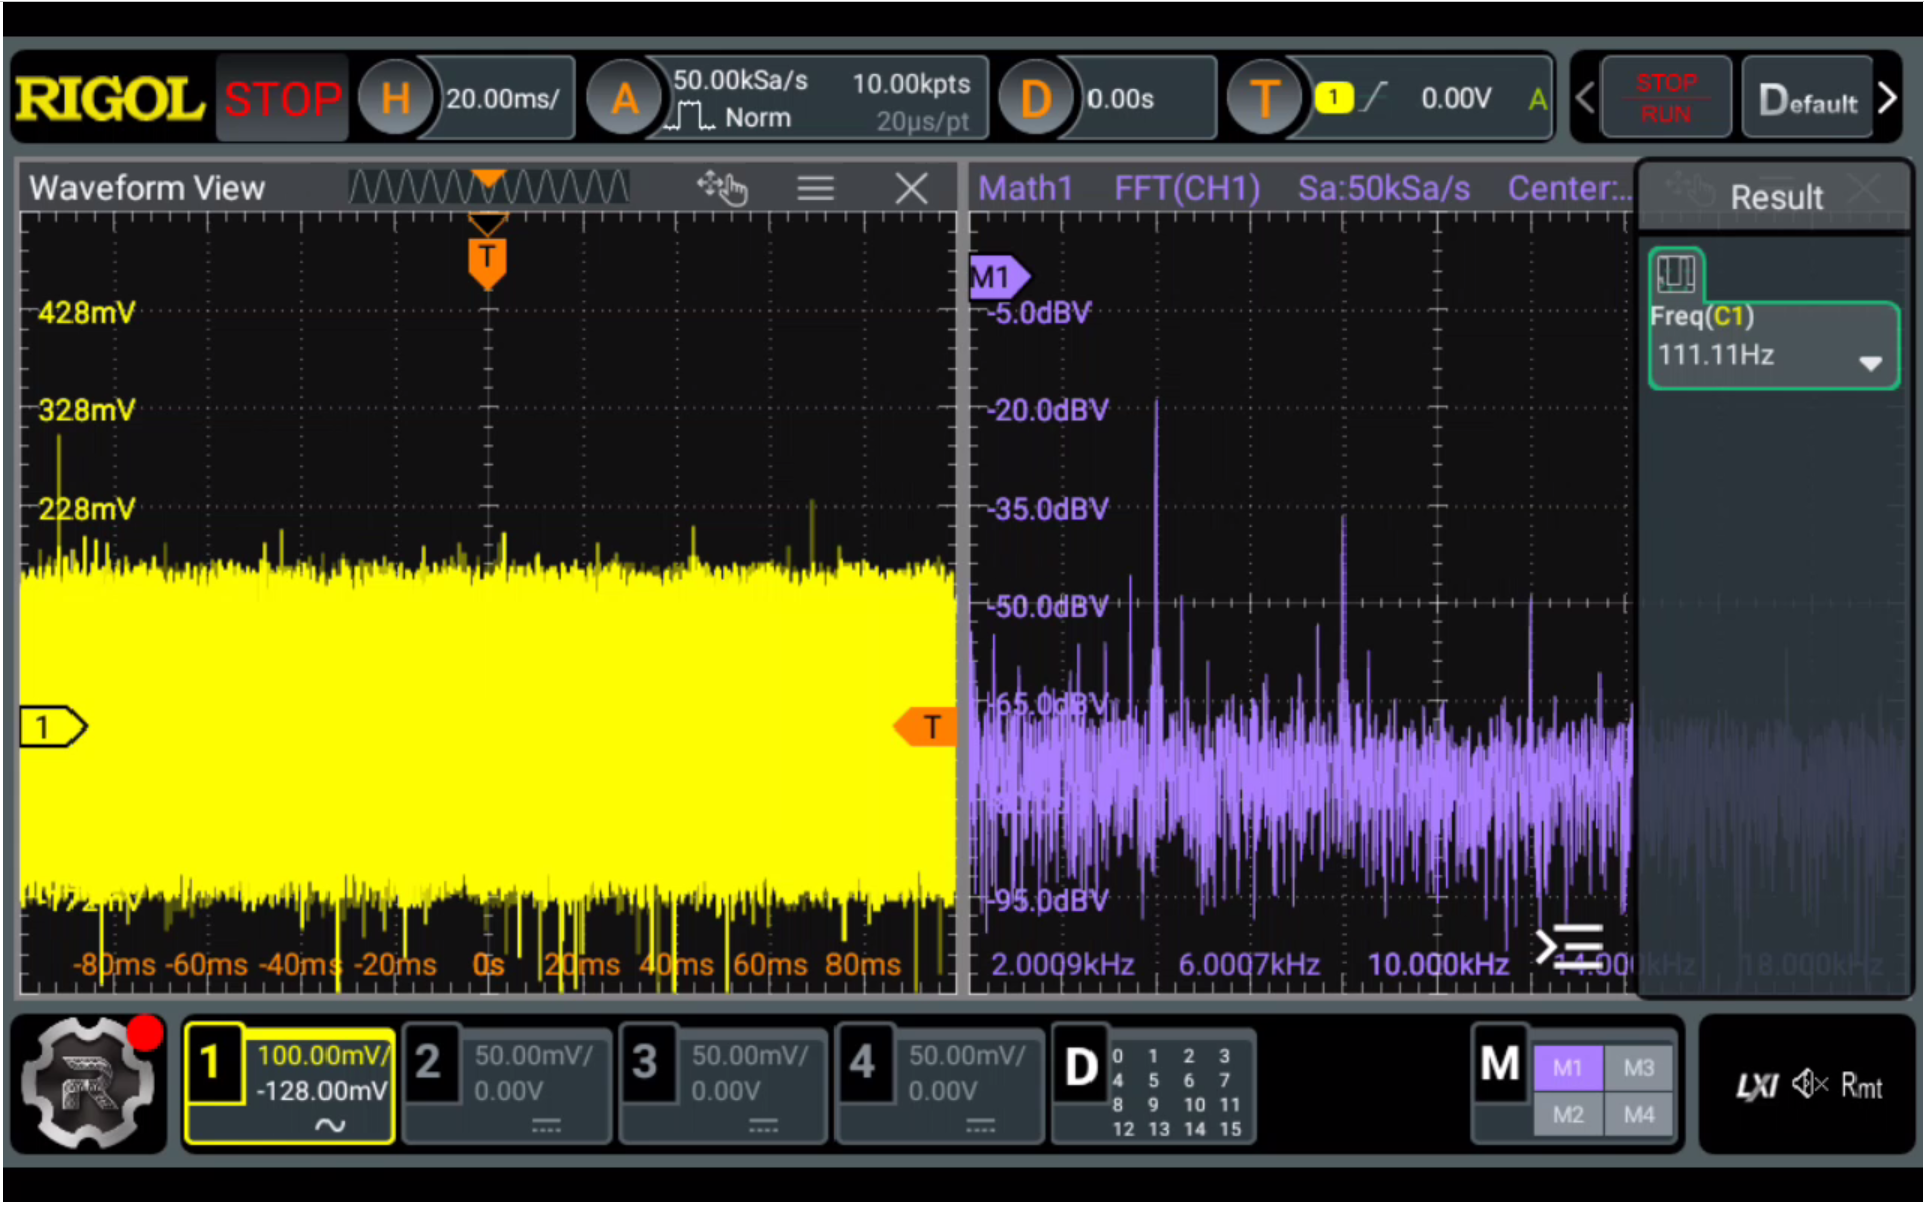Close the Waveform View window

click(x=911, y=187)
